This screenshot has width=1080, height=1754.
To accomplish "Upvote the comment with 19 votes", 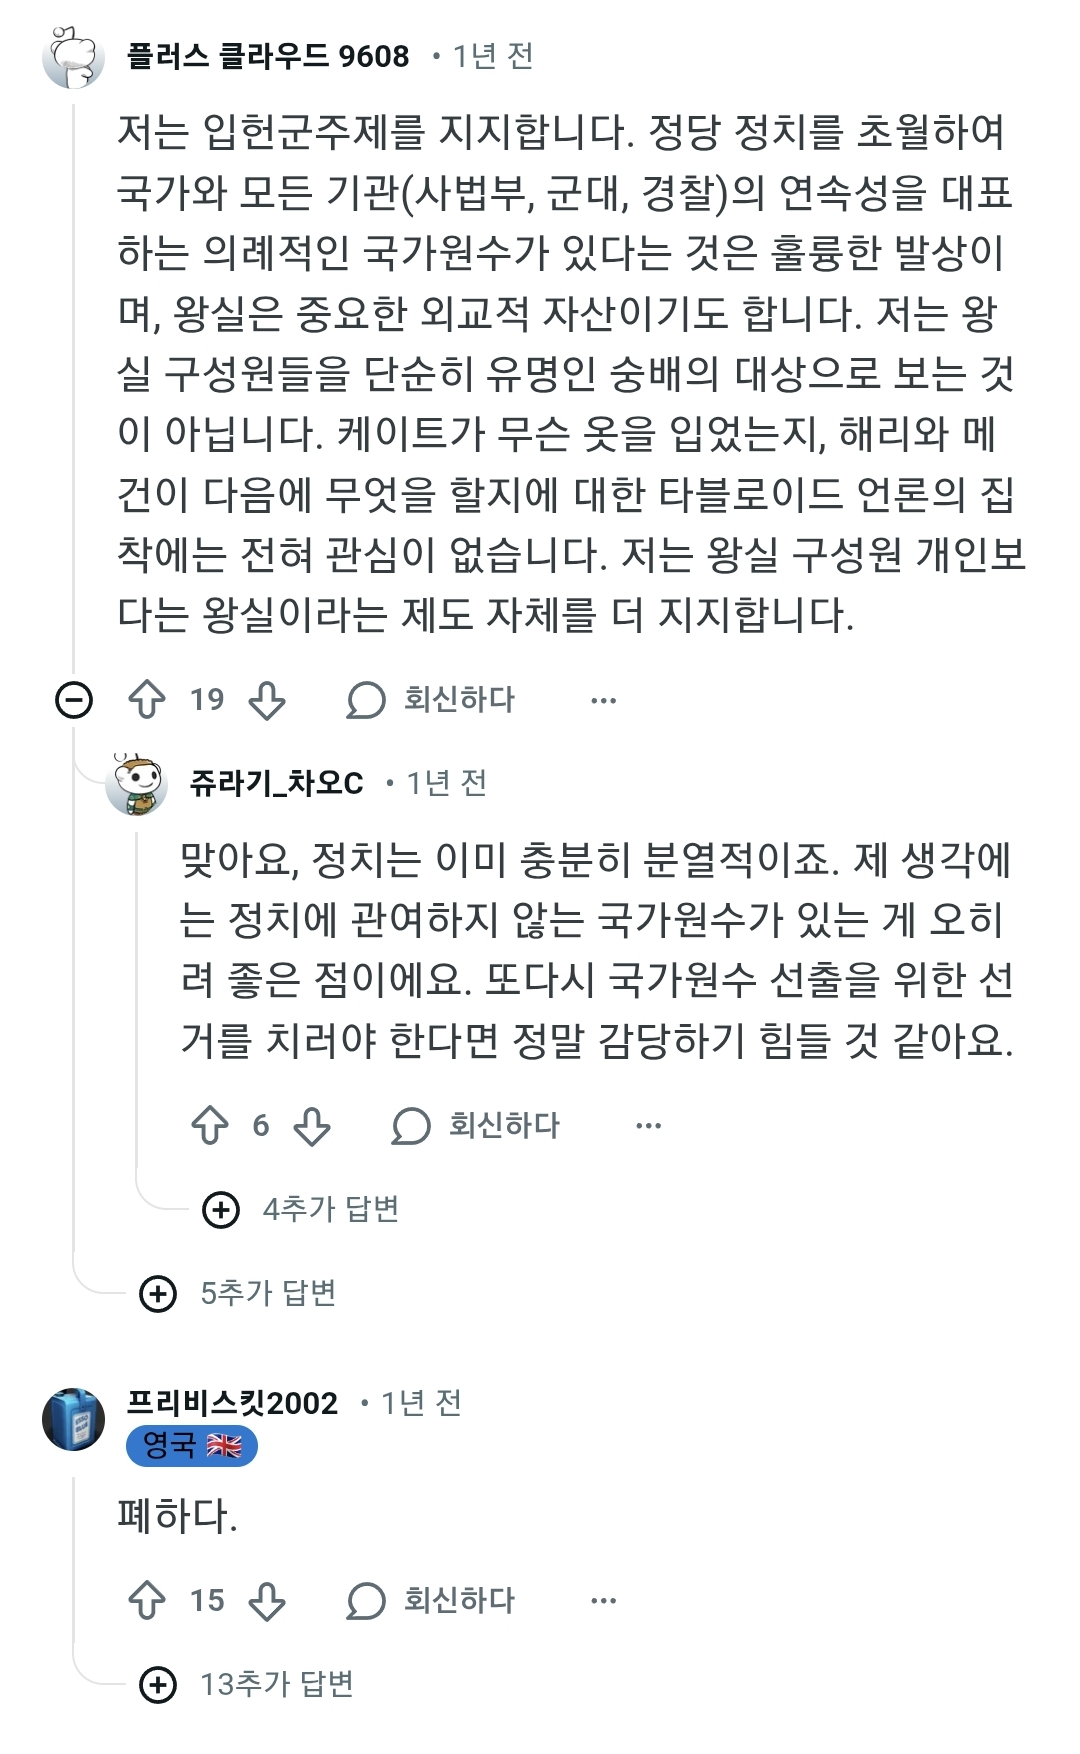I will pos(148,700).
